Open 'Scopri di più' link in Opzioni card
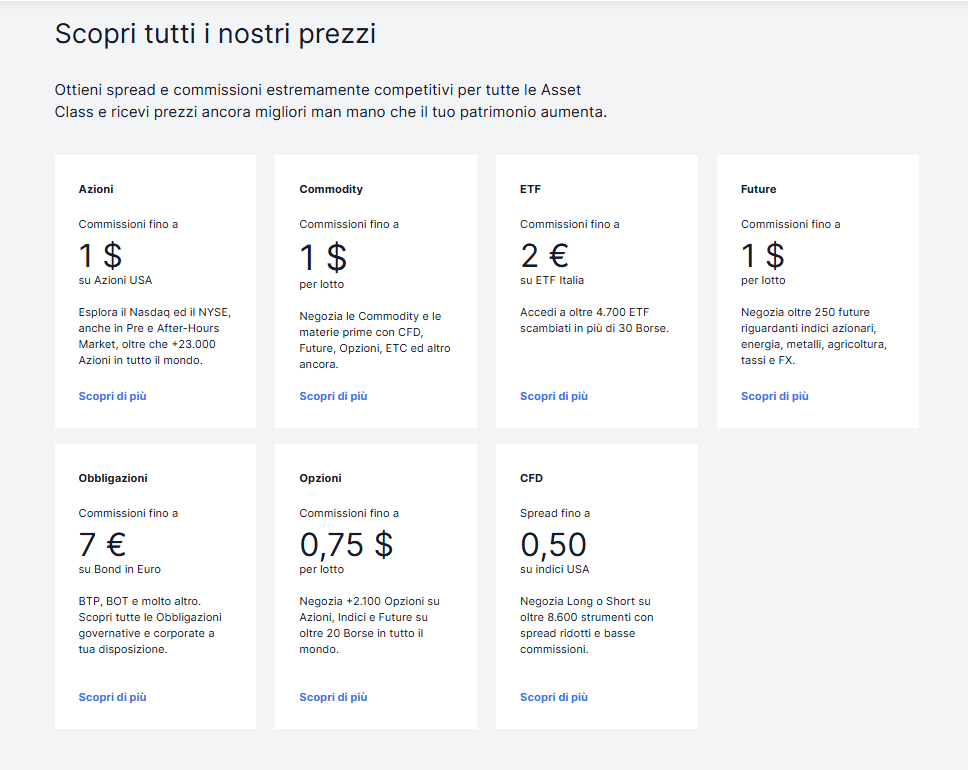Screen dimensions: 968x770 click(333, 697)
